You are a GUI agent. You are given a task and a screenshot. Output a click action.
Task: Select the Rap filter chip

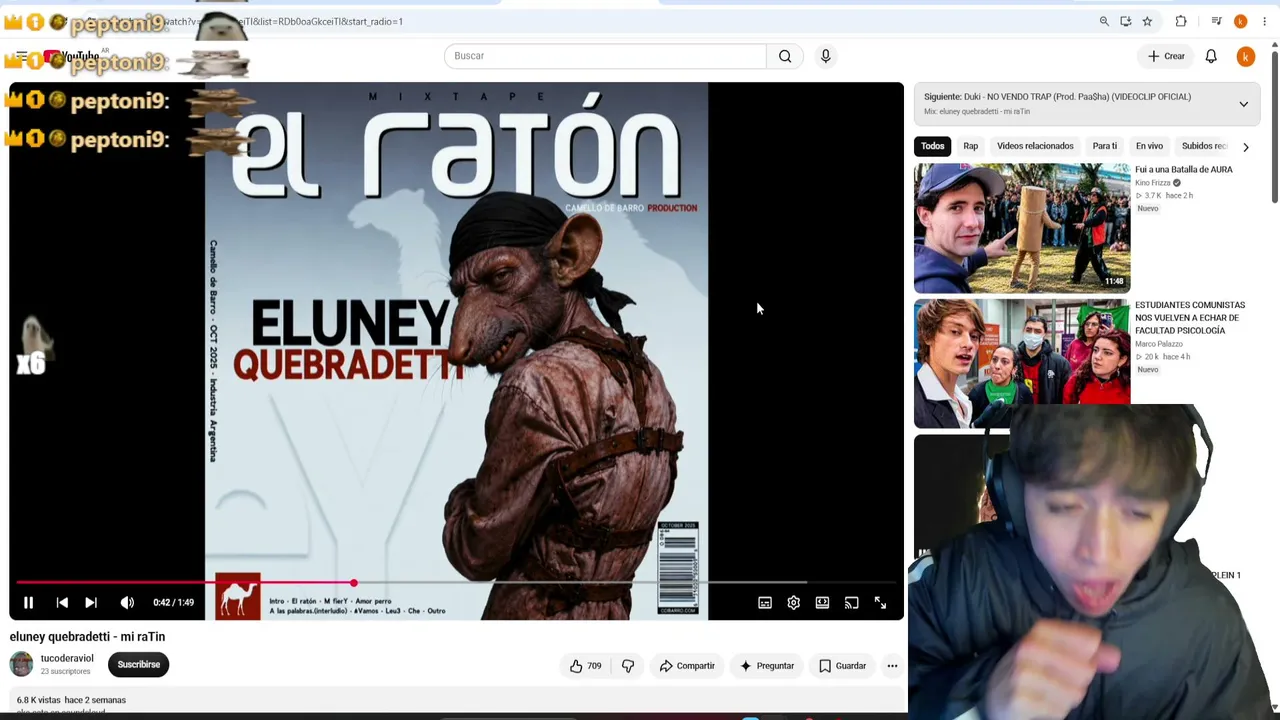[970, 146]
